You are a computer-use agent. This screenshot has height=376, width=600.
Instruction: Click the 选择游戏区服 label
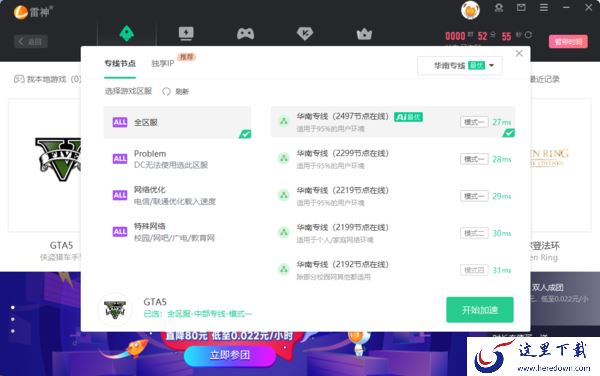click(x=128, y=91)
